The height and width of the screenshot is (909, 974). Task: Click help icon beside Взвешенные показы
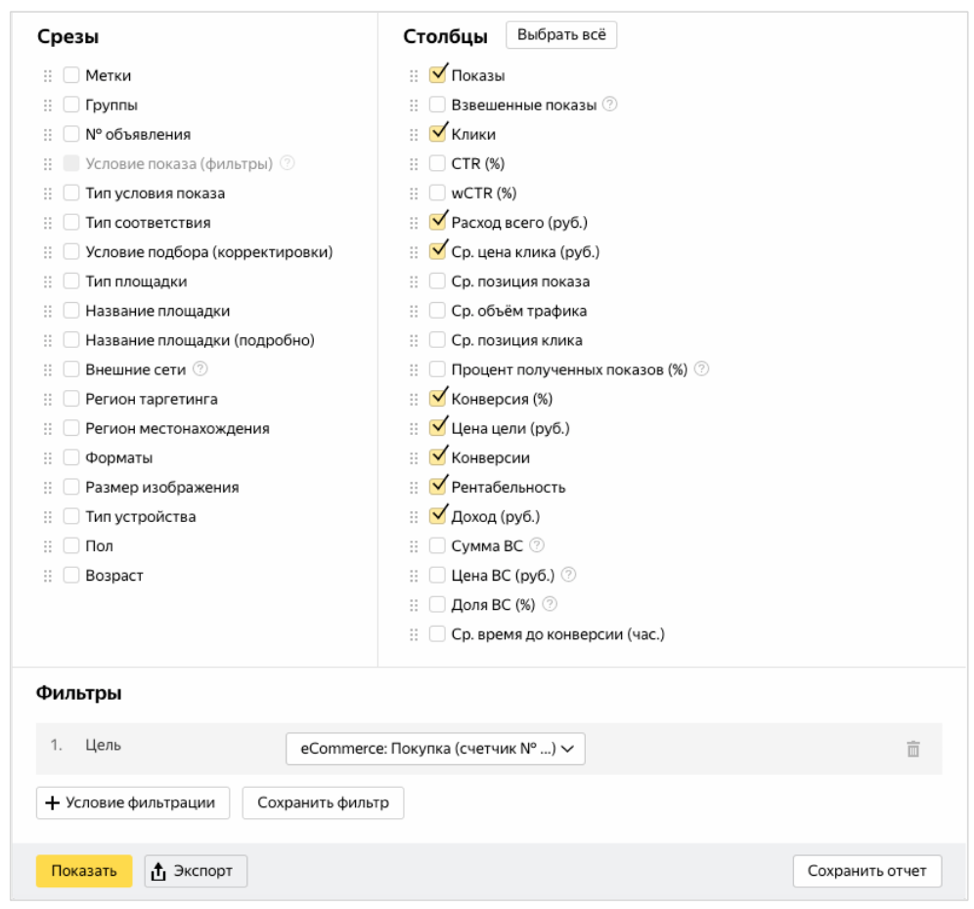pos(610,104)
